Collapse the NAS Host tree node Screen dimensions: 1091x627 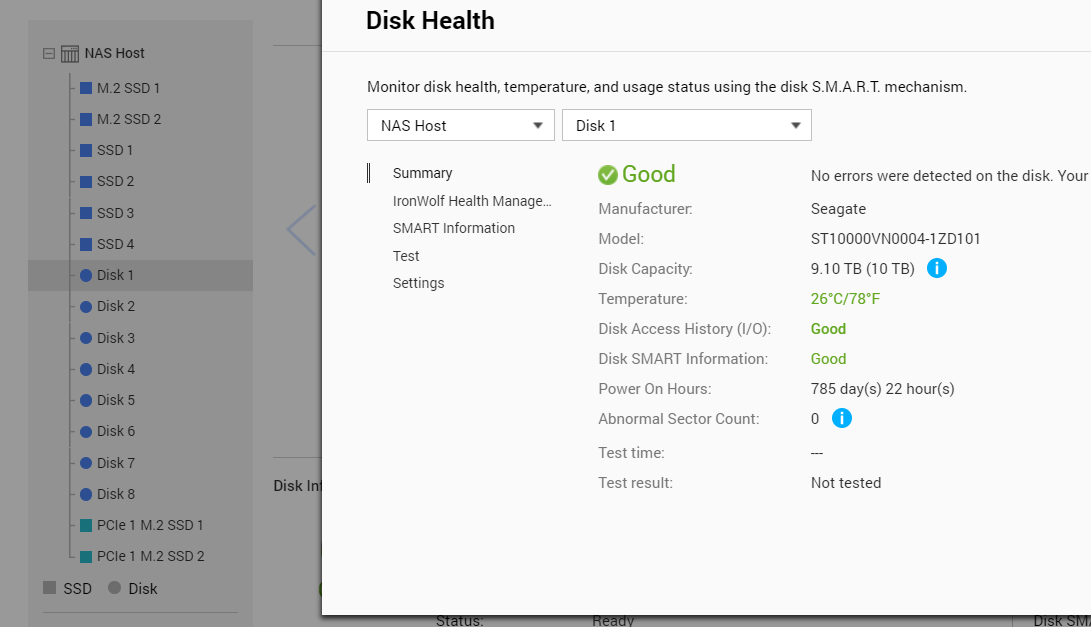pos(49,53)
